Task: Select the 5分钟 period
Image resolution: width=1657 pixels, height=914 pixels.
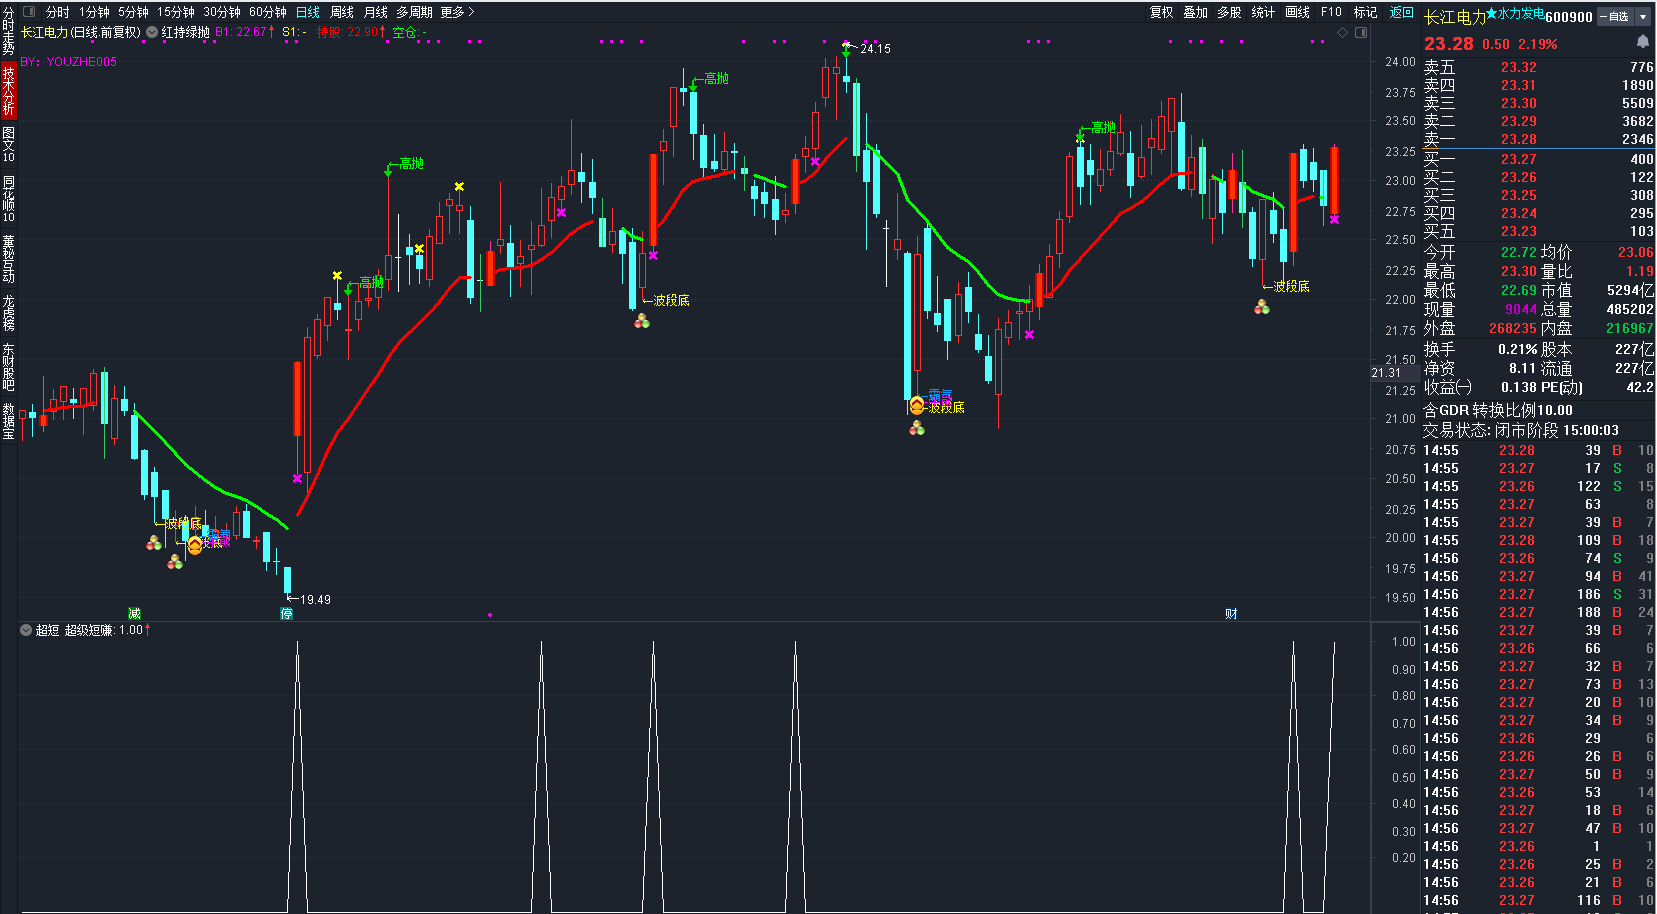Action: [133, 12]
